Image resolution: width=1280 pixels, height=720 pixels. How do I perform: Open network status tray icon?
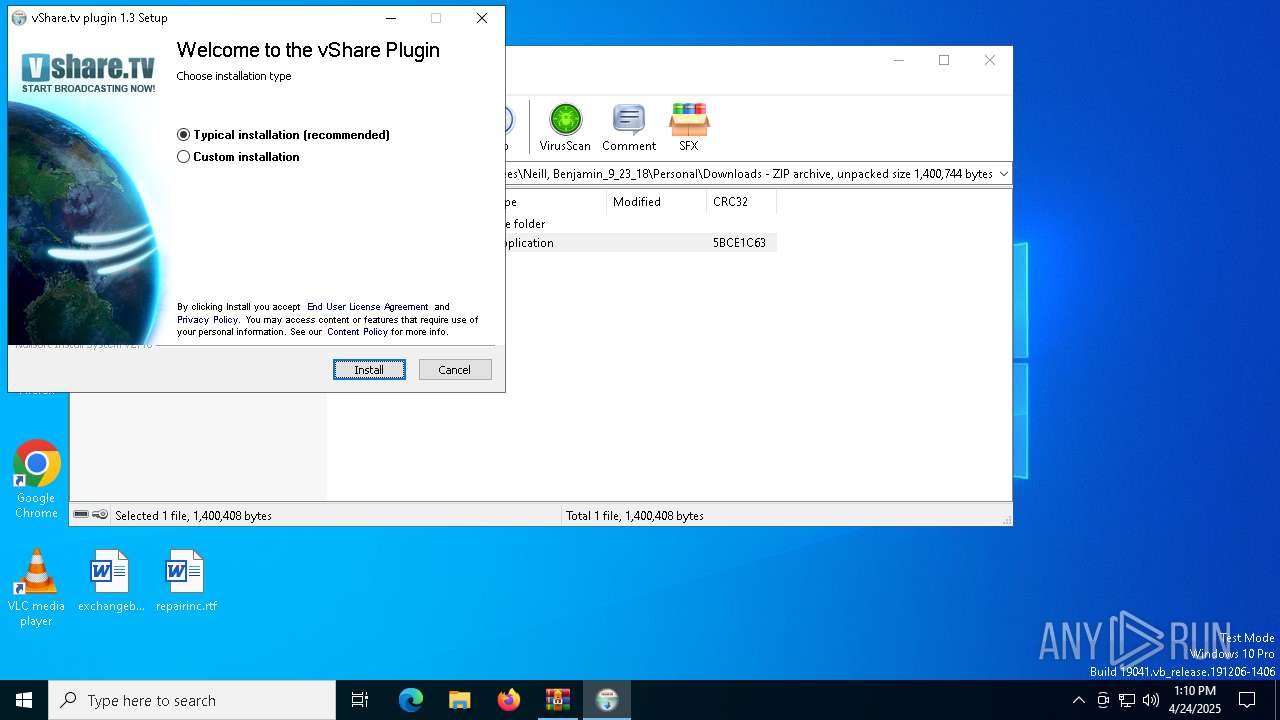1127,700
